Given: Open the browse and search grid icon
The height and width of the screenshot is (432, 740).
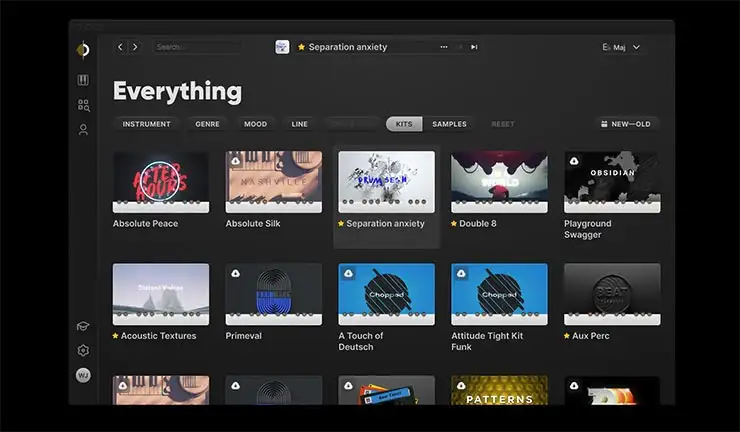Looking at the screenshot, I should [x=84, y=105].
